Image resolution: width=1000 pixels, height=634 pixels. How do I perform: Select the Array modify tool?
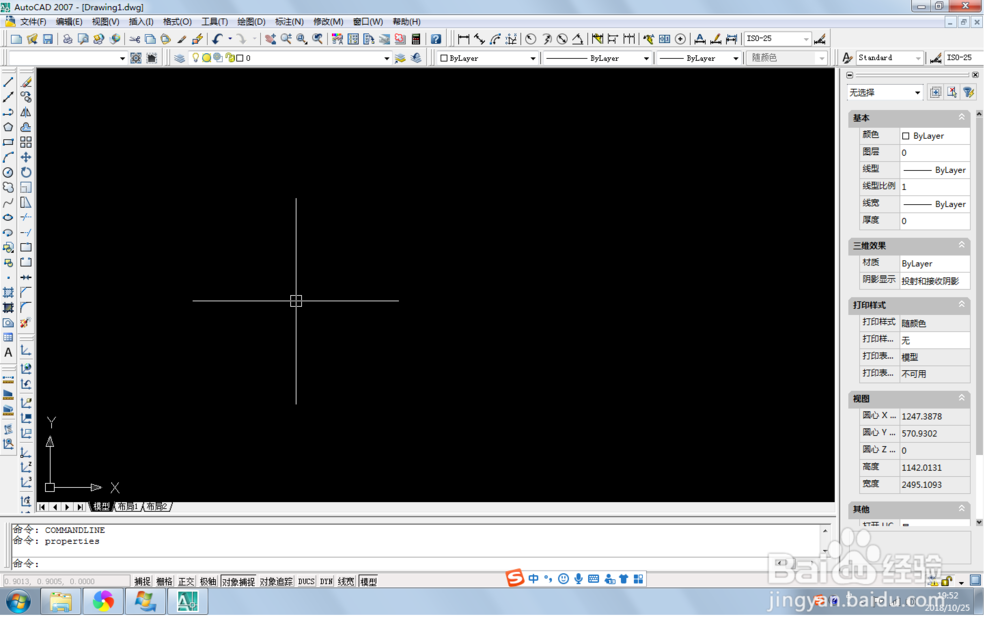(x=26, y=142)
